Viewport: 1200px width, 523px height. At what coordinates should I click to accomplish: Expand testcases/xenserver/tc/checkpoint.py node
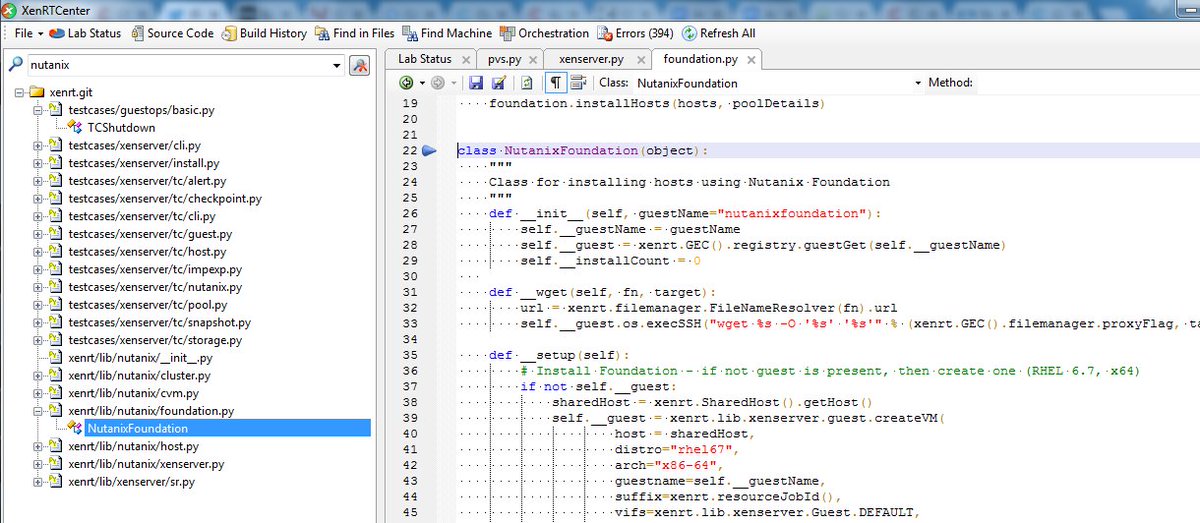coord(39,199)
